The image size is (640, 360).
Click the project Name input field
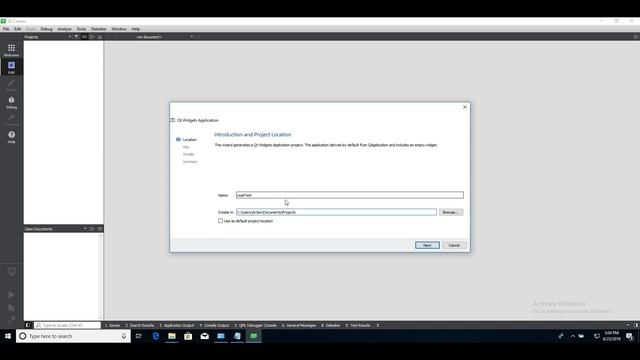[350, 195]
